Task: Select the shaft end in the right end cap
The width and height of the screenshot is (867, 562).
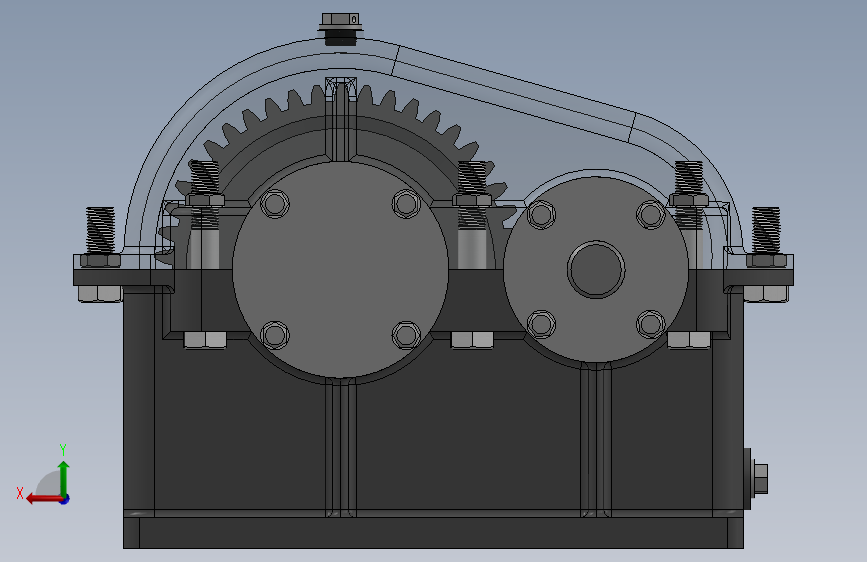Action: click(596, 269)
